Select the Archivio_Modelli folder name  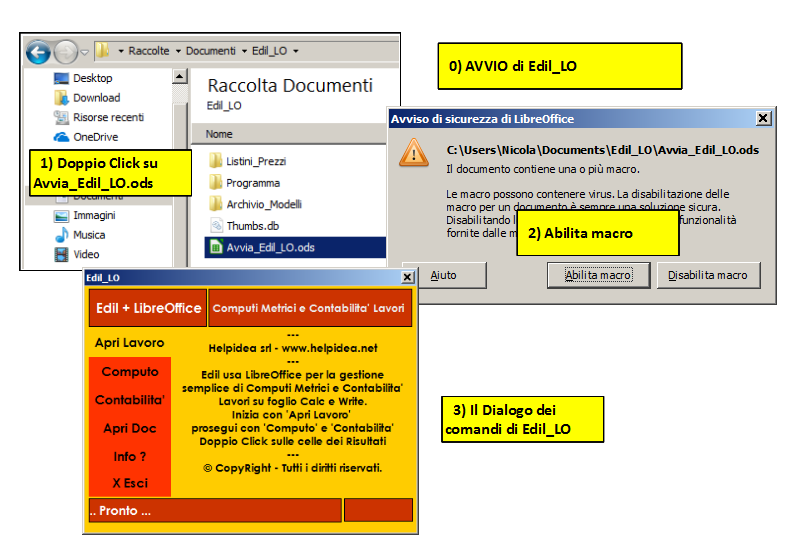264,204
